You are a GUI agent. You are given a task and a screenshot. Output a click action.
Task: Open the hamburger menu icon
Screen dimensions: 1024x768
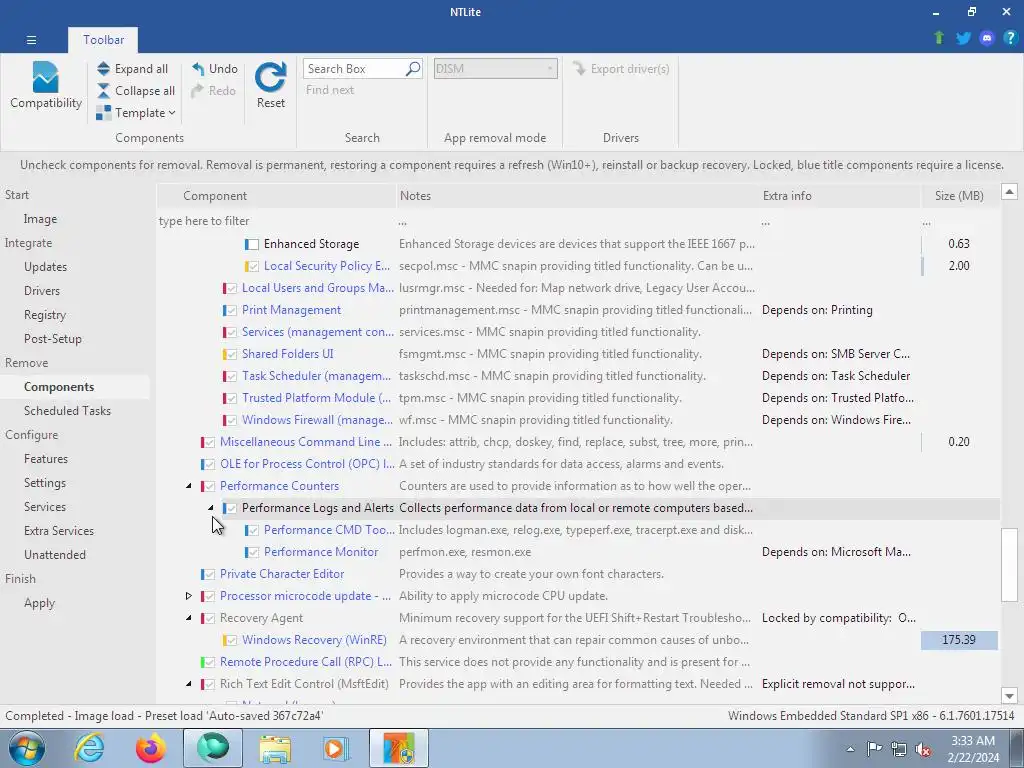(31, 40)
